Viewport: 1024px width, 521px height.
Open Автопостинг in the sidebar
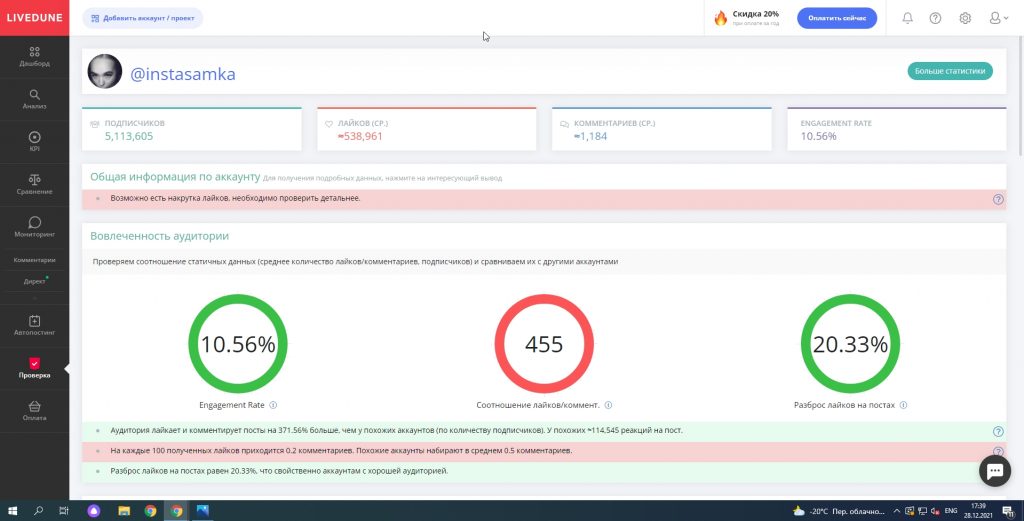click(x=35, y=326)
